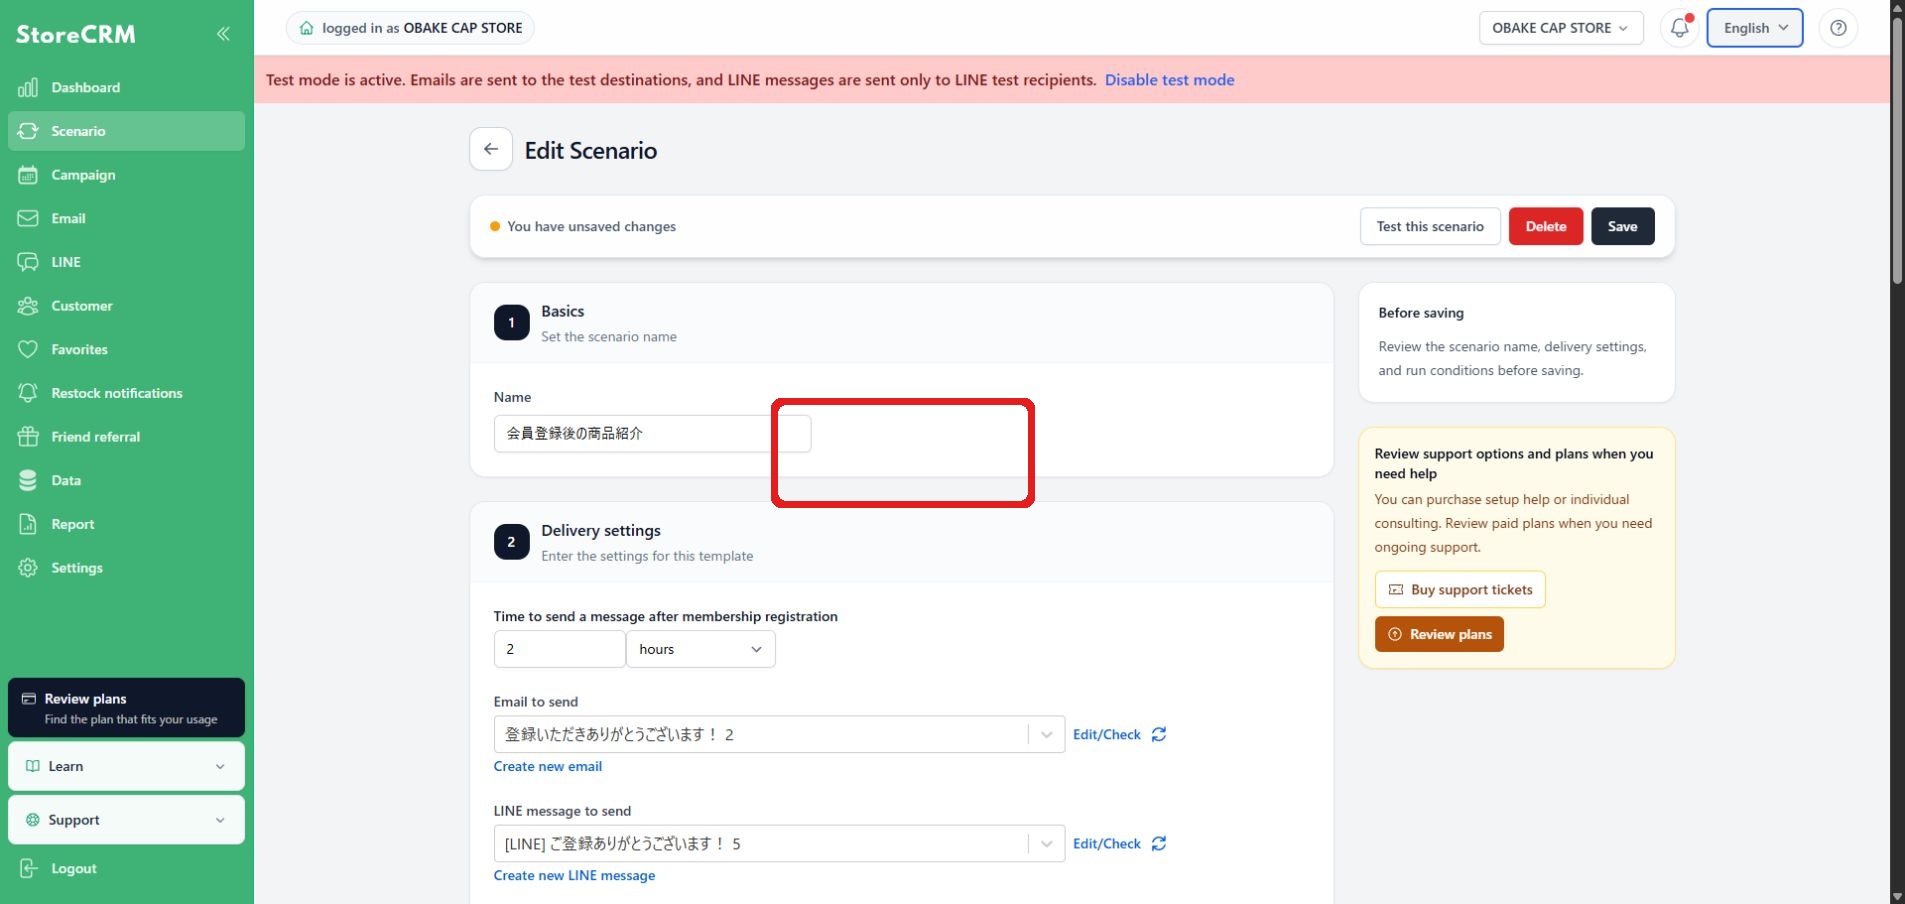Open the LINE message to send dropdown

coord(779,844)
